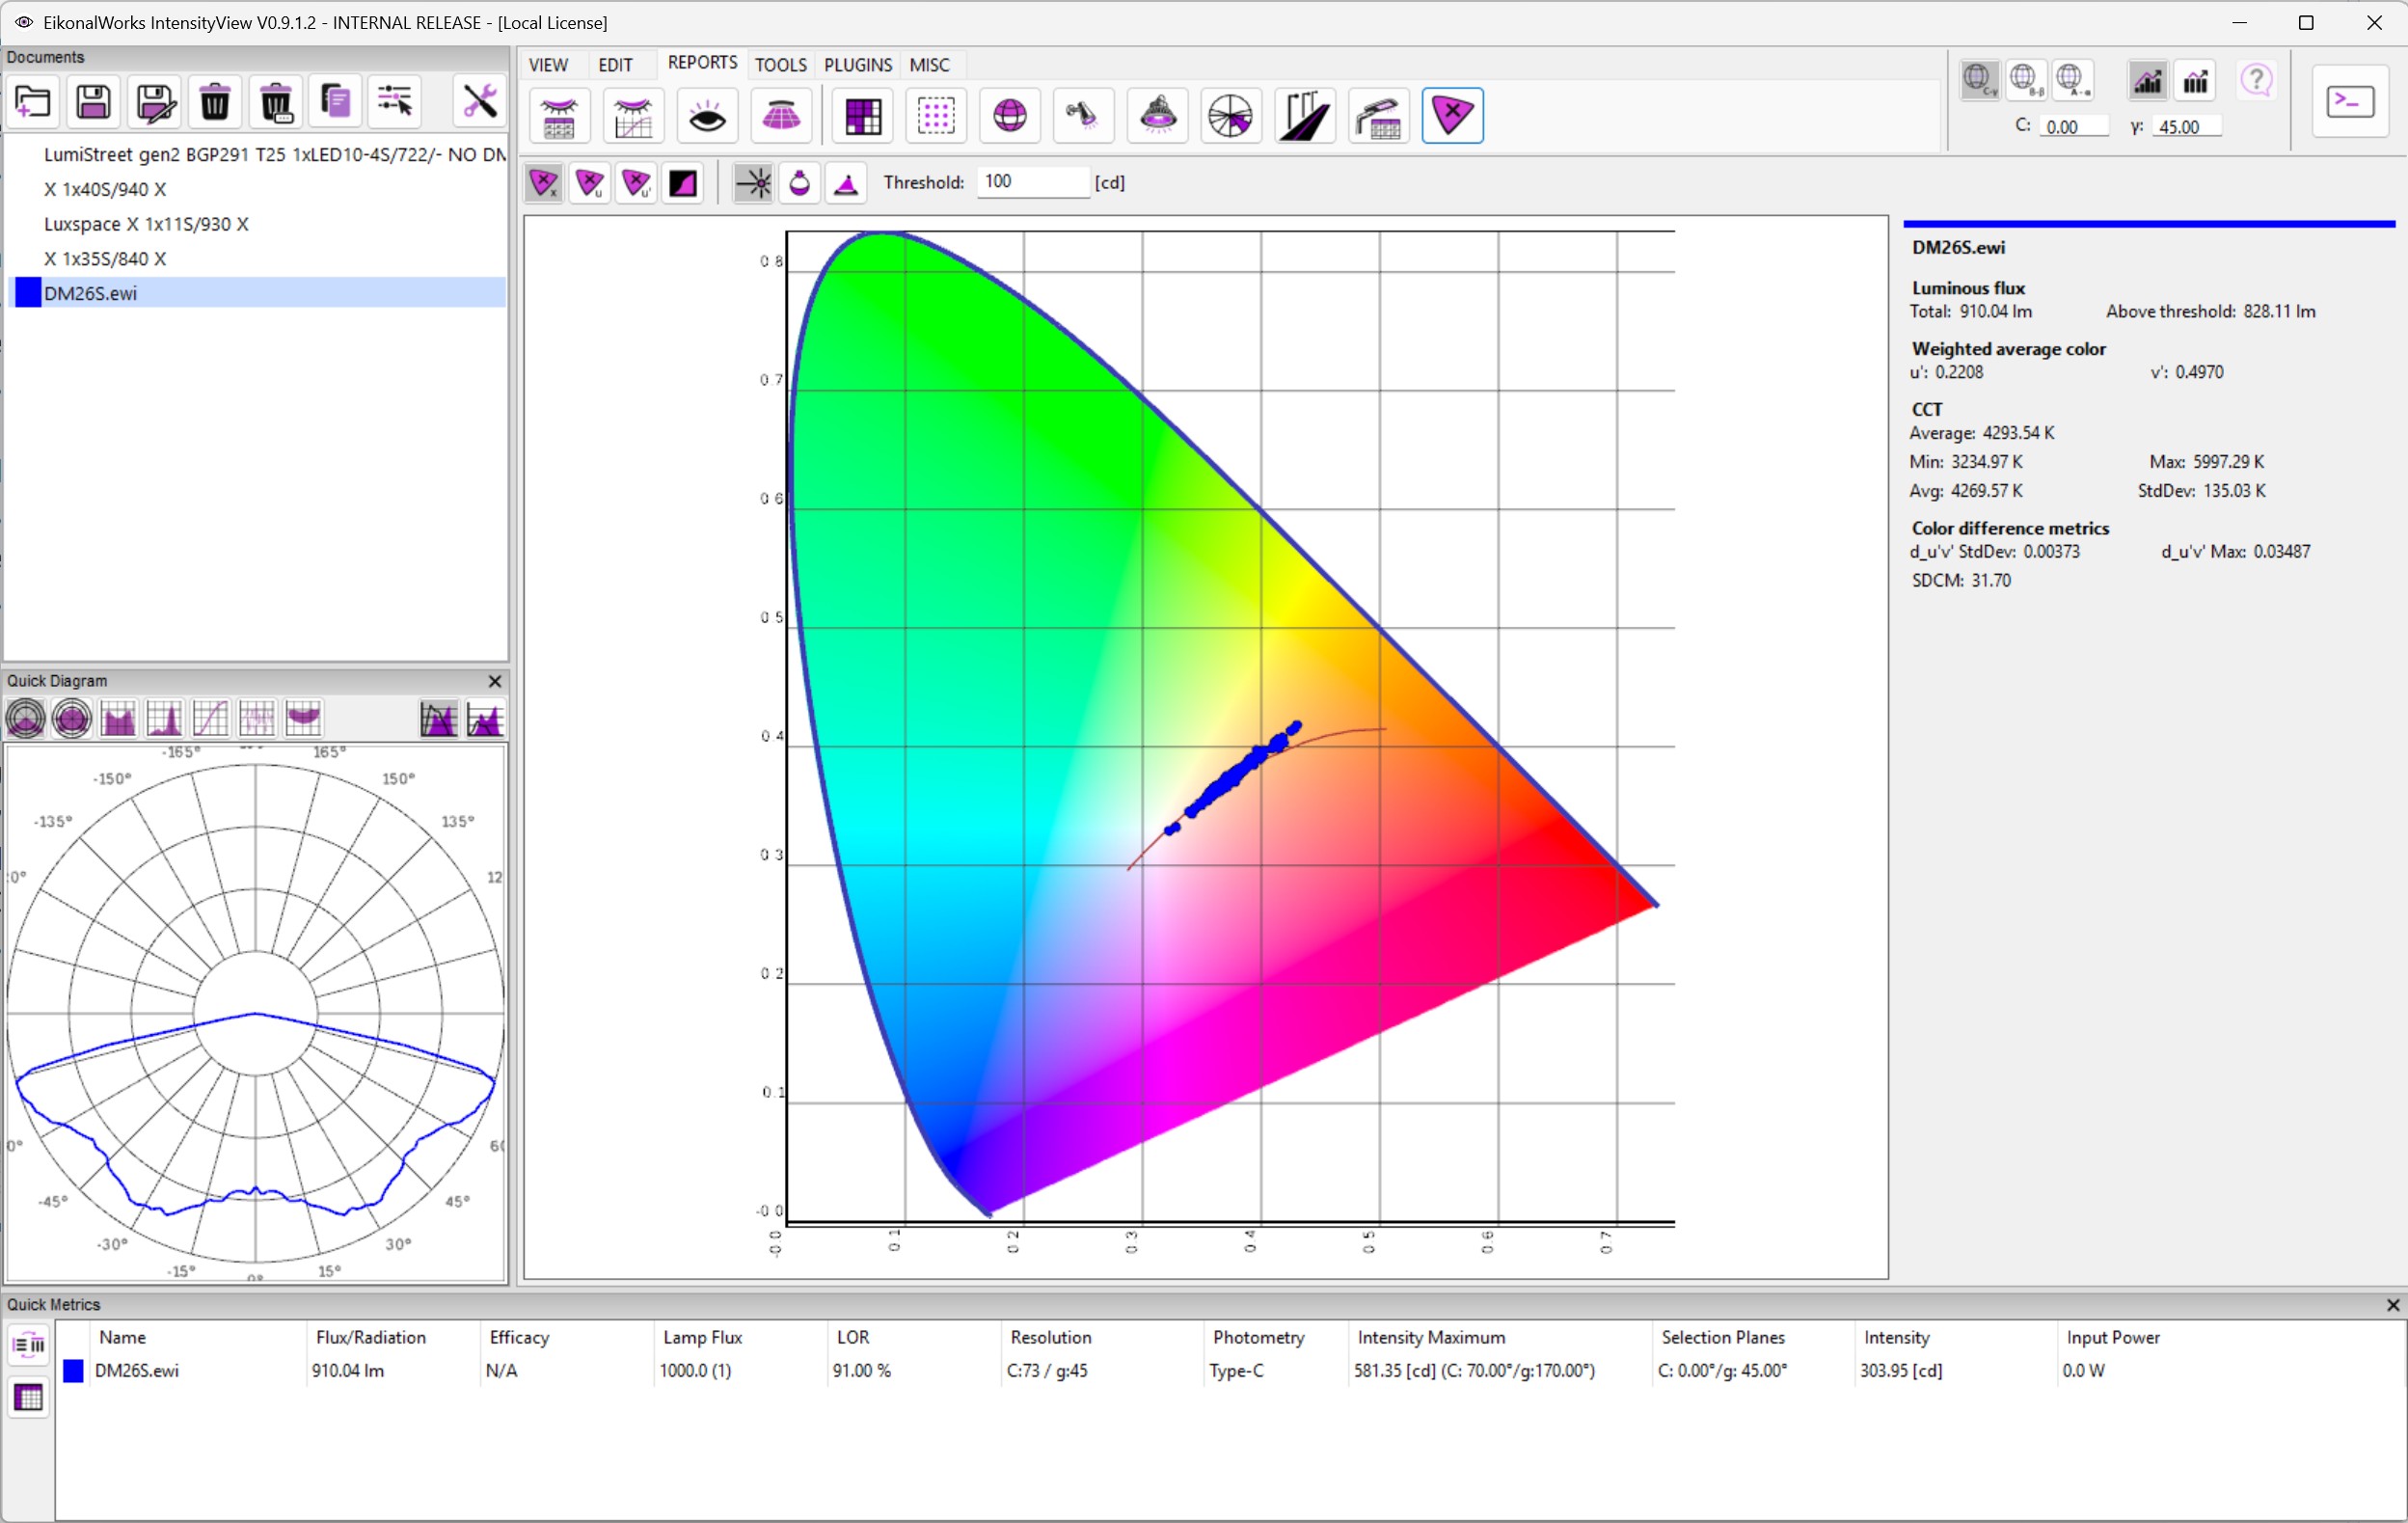Click the blue swatch in Quick Metrics row
This screenshot has height=1523, width=2408.
click(73, 1371)
